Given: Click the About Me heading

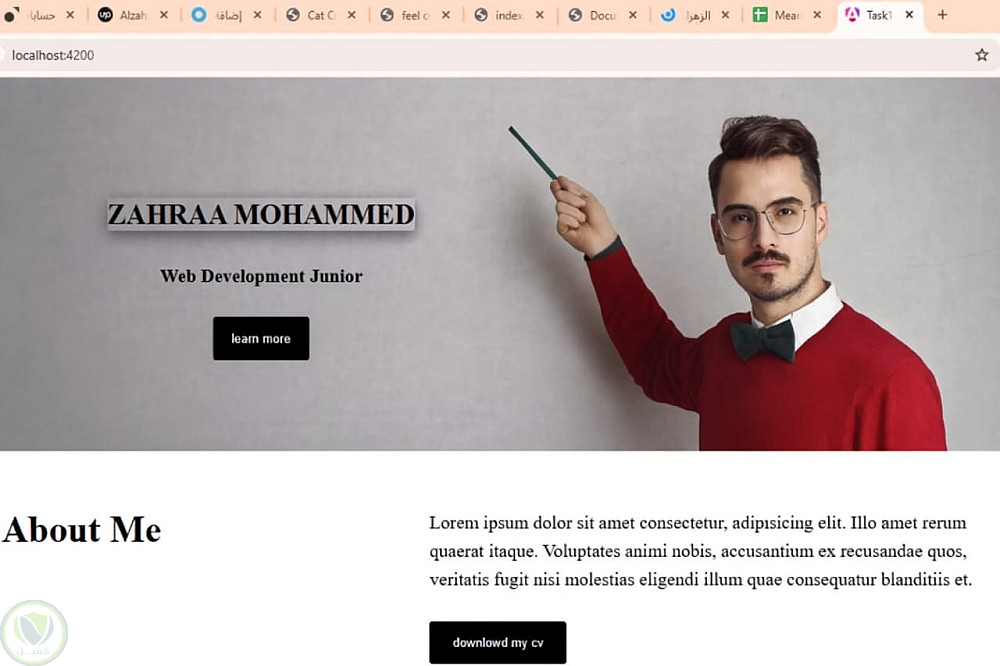Looking at the screenshot, I should 82,529.
